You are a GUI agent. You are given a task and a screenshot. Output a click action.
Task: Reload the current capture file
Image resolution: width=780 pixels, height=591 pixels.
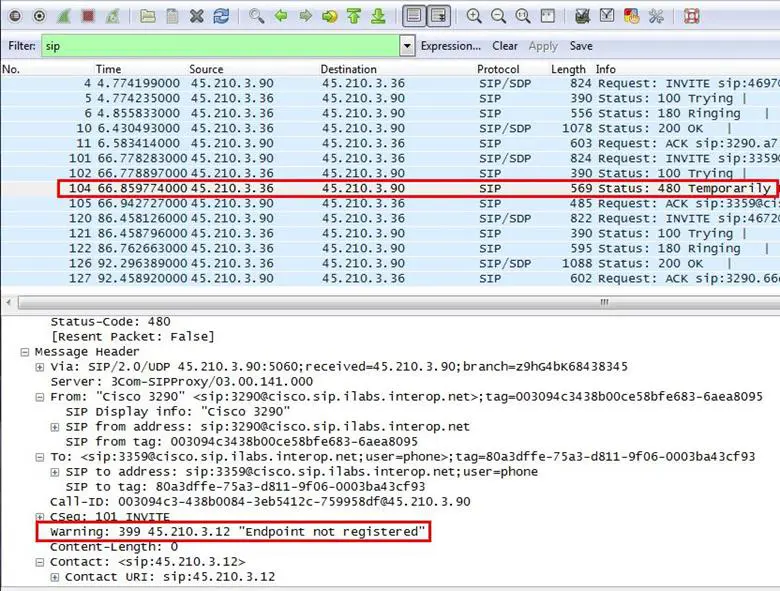pyautogui.click(x=221, y=16)
